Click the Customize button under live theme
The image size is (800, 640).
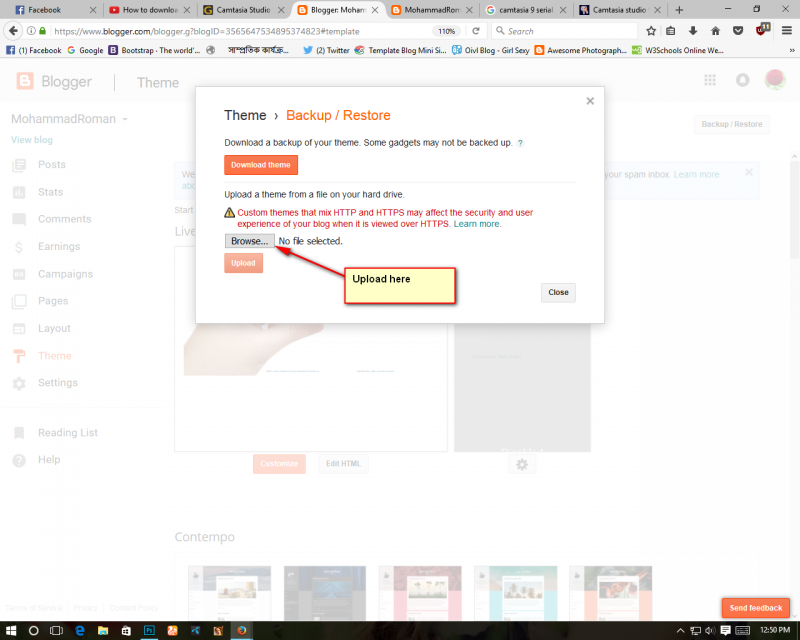coord(279,464)
